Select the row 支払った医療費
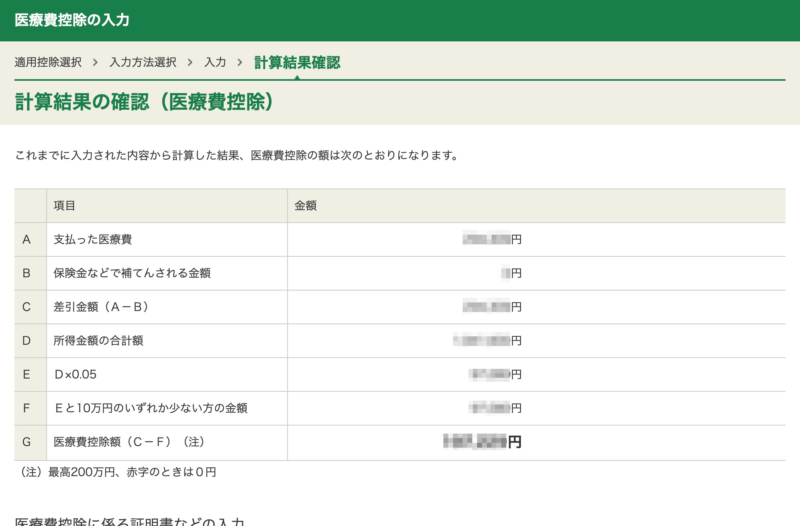This screenshot has width=800, height=526. (x=399, y=239)
